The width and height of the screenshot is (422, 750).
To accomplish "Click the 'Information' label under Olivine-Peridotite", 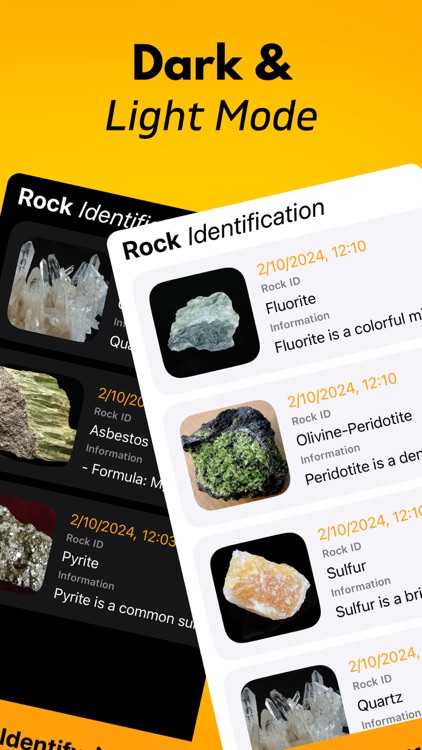I will 330,453.
